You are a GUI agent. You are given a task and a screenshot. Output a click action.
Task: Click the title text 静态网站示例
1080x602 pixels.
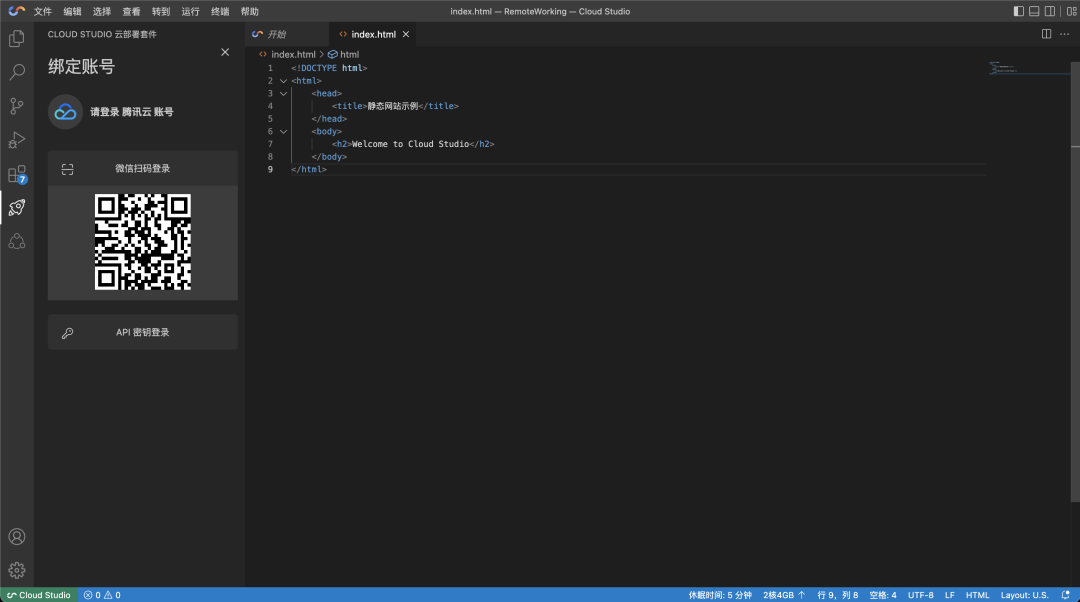pos(393,106)
